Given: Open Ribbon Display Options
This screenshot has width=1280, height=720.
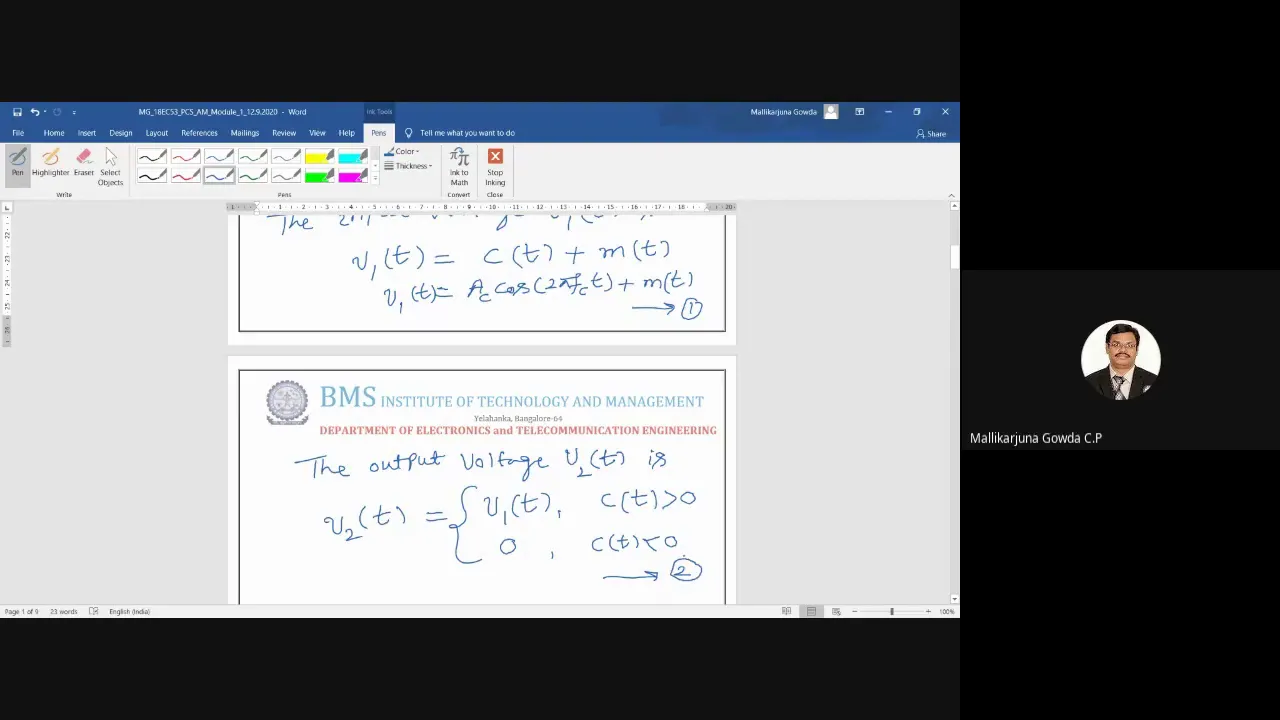Looking at the screenshot, I should (859, 112).
